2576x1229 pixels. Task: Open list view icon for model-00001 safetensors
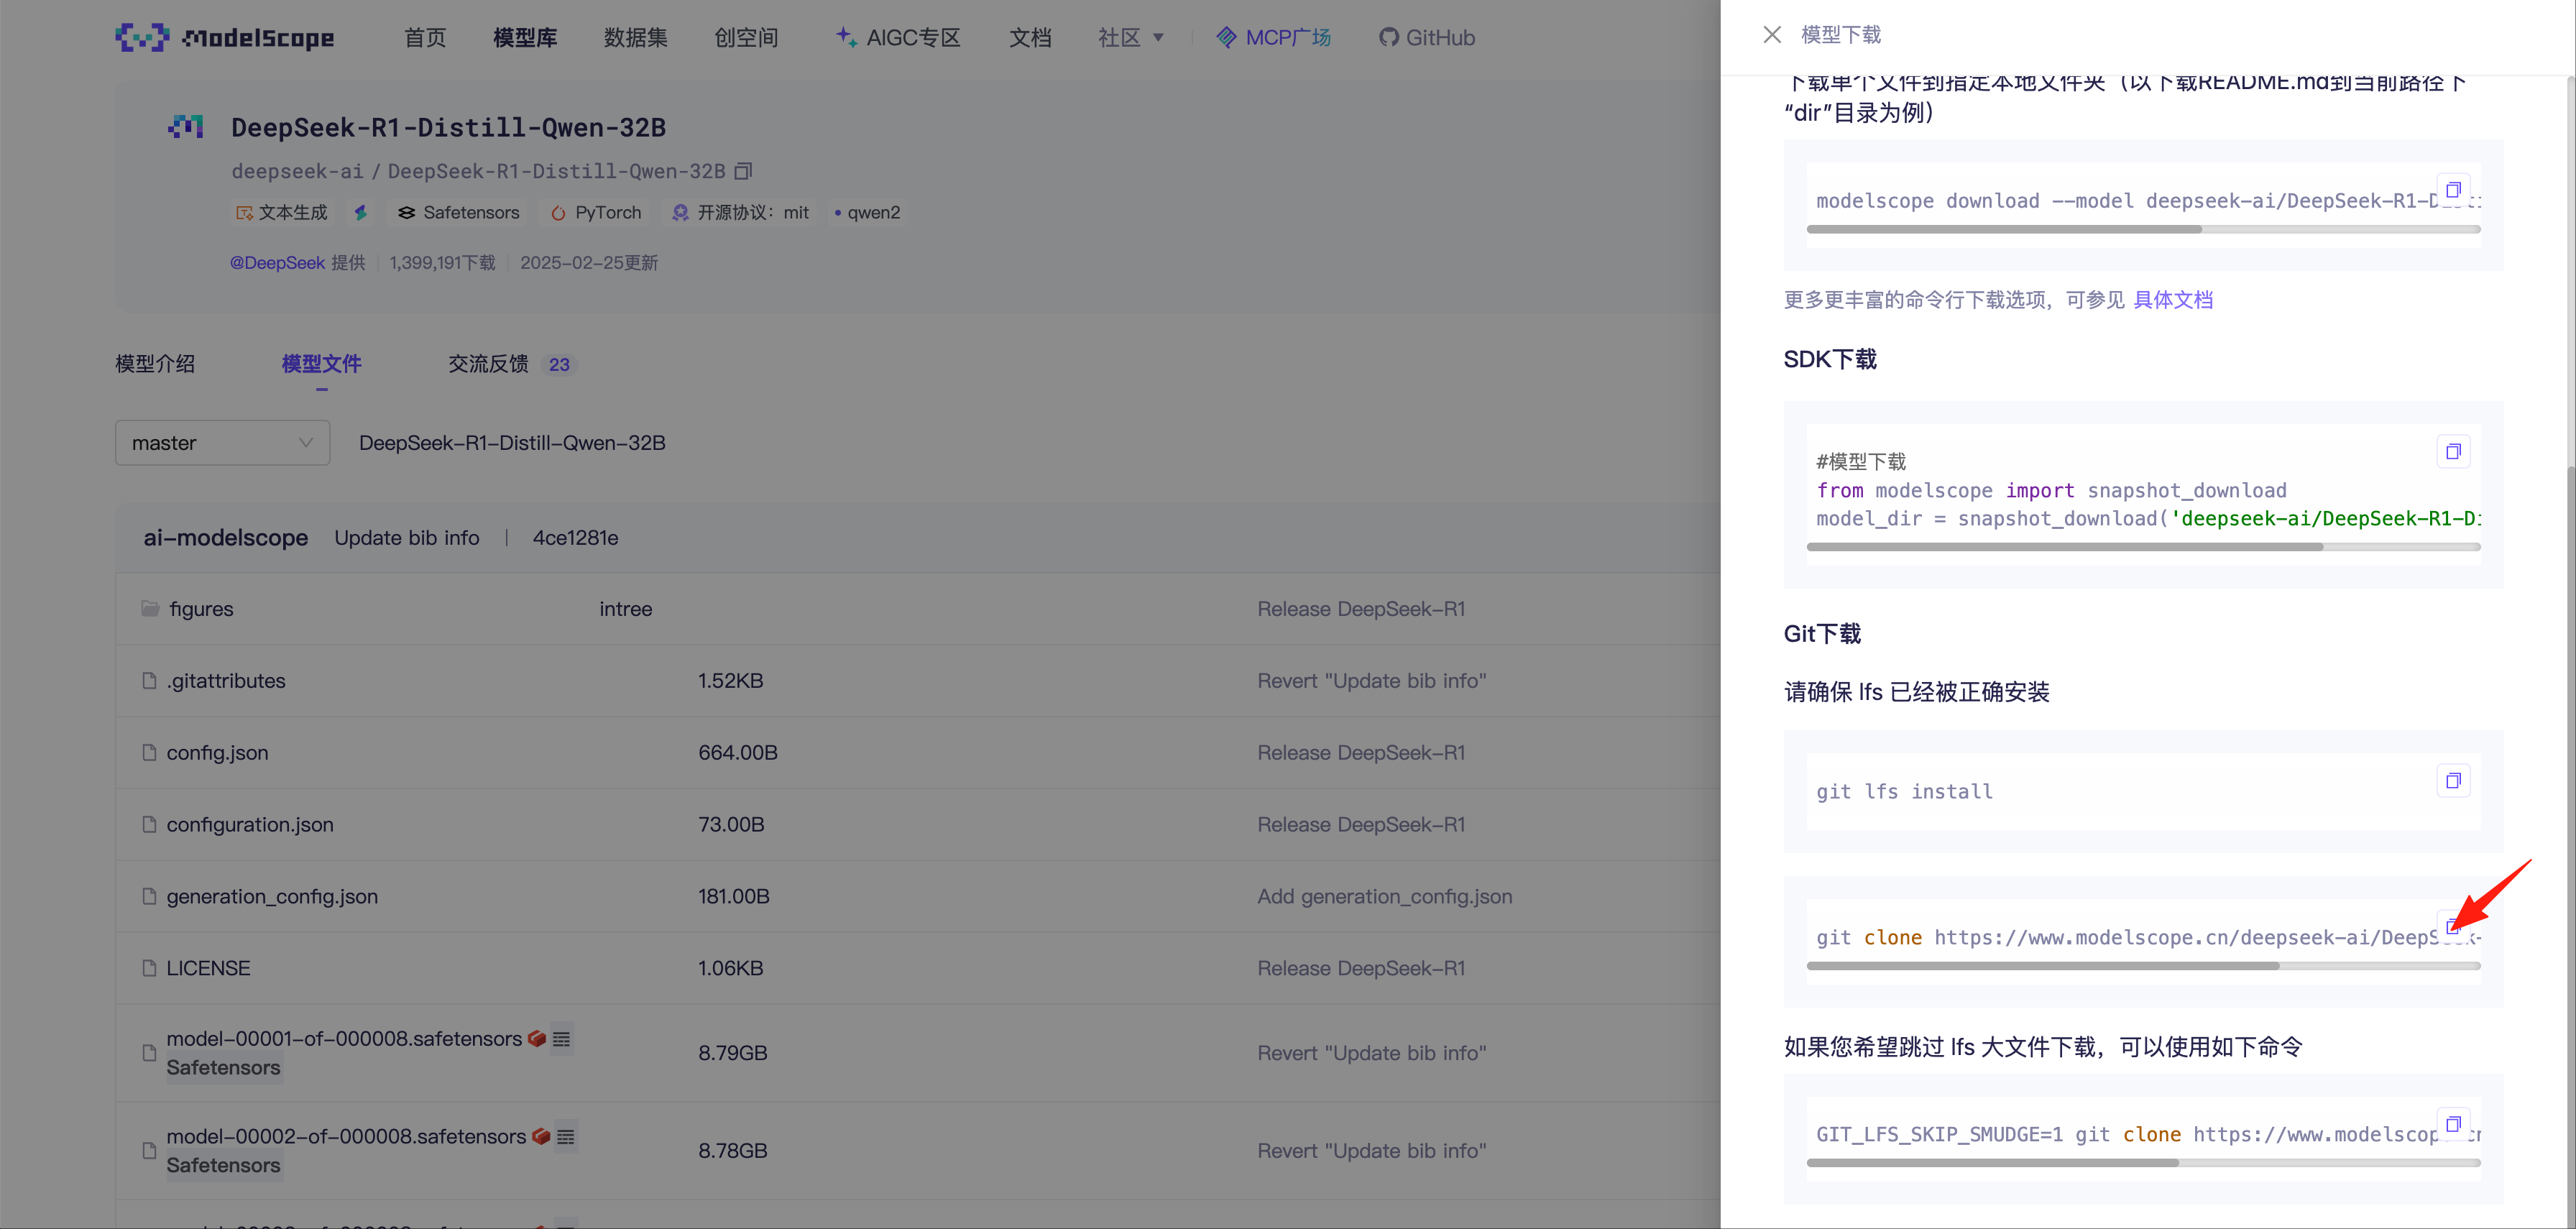[562, 1039]
